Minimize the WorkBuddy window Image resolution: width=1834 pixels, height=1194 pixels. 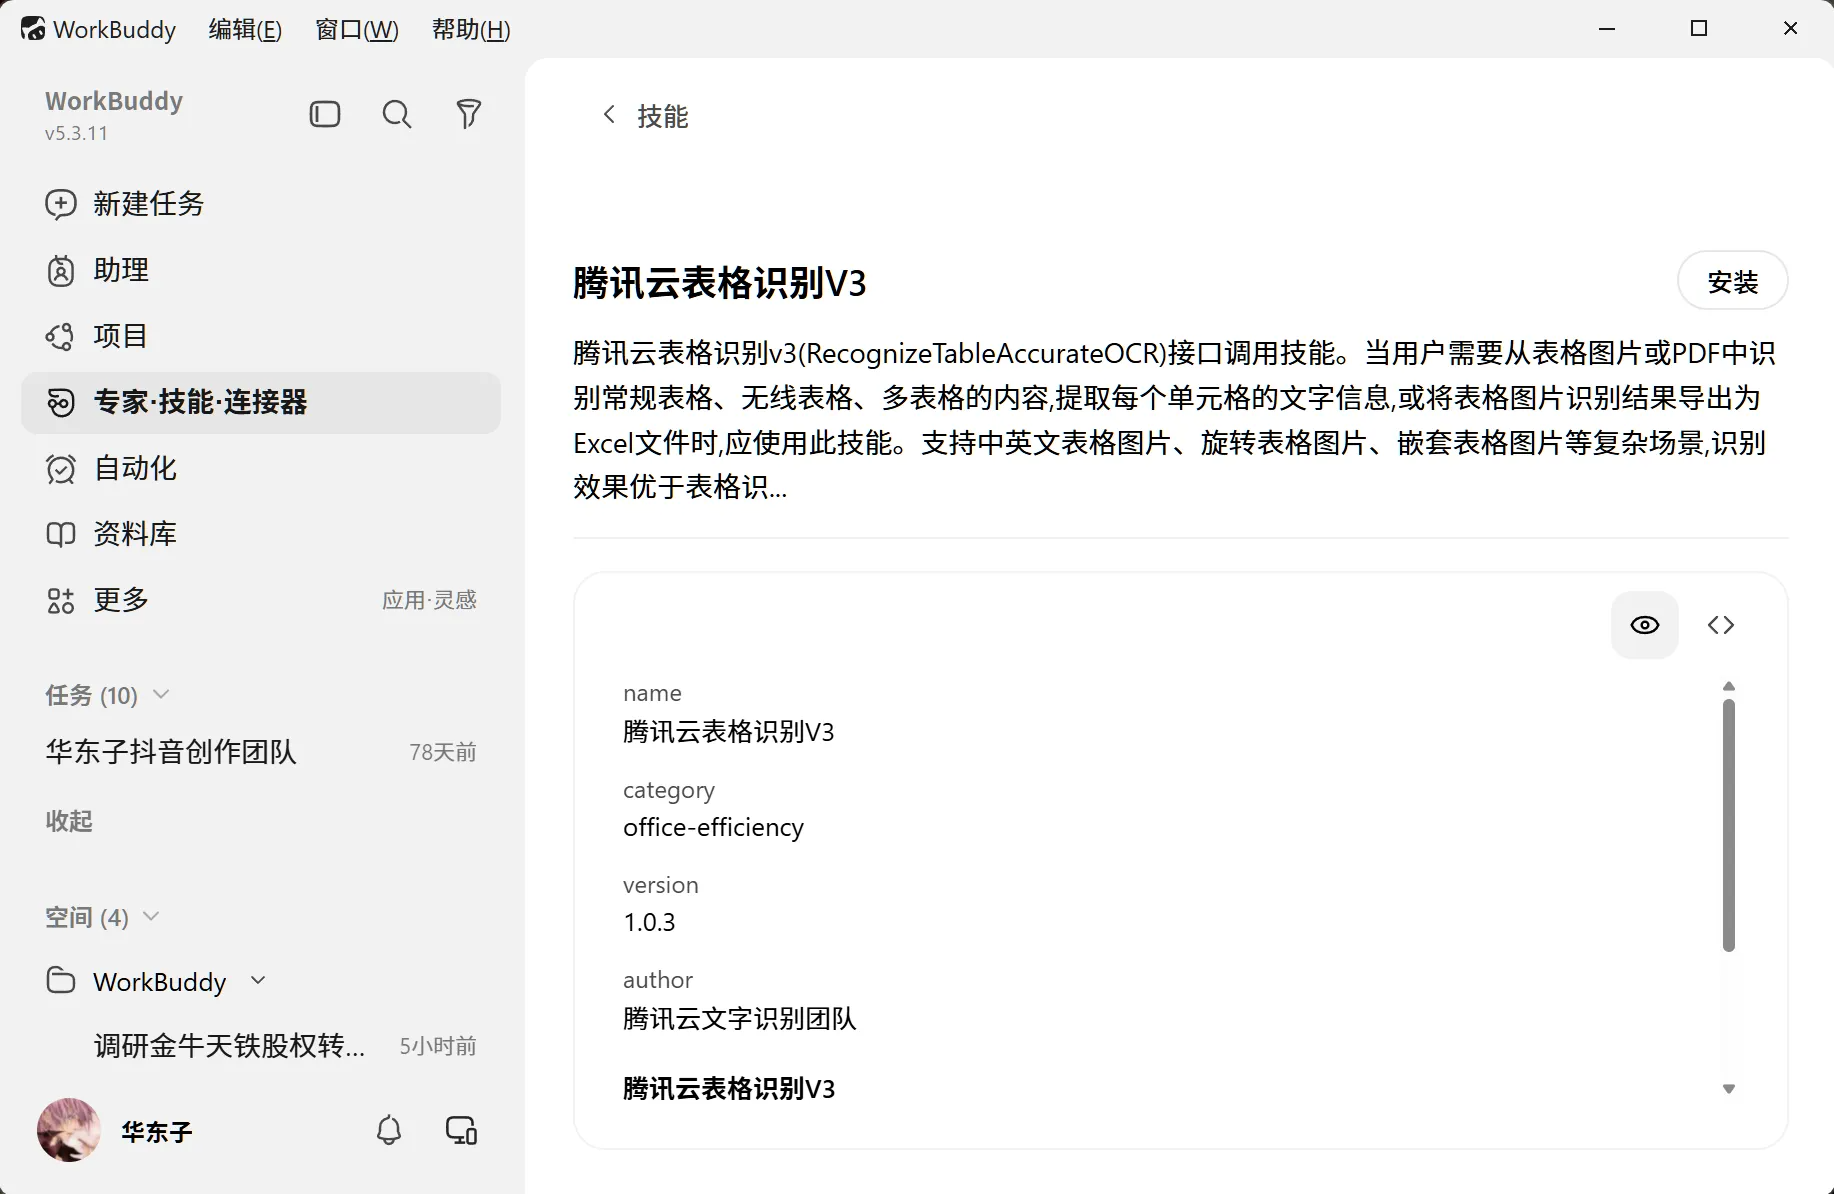point(1607,29)
